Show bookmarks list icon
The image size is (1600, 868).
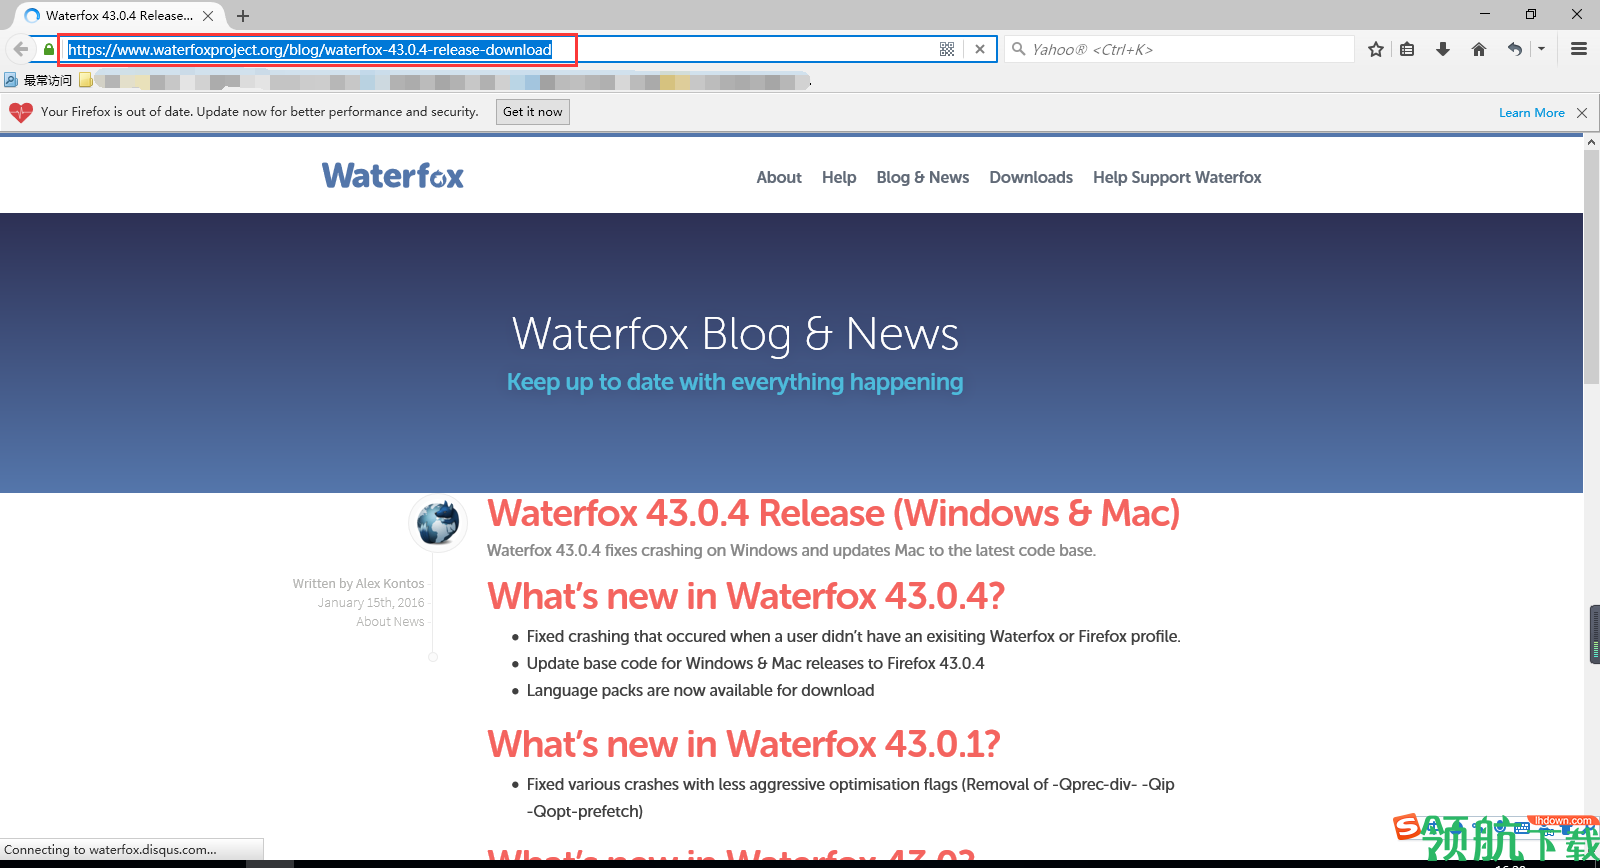coord(1407,49)
